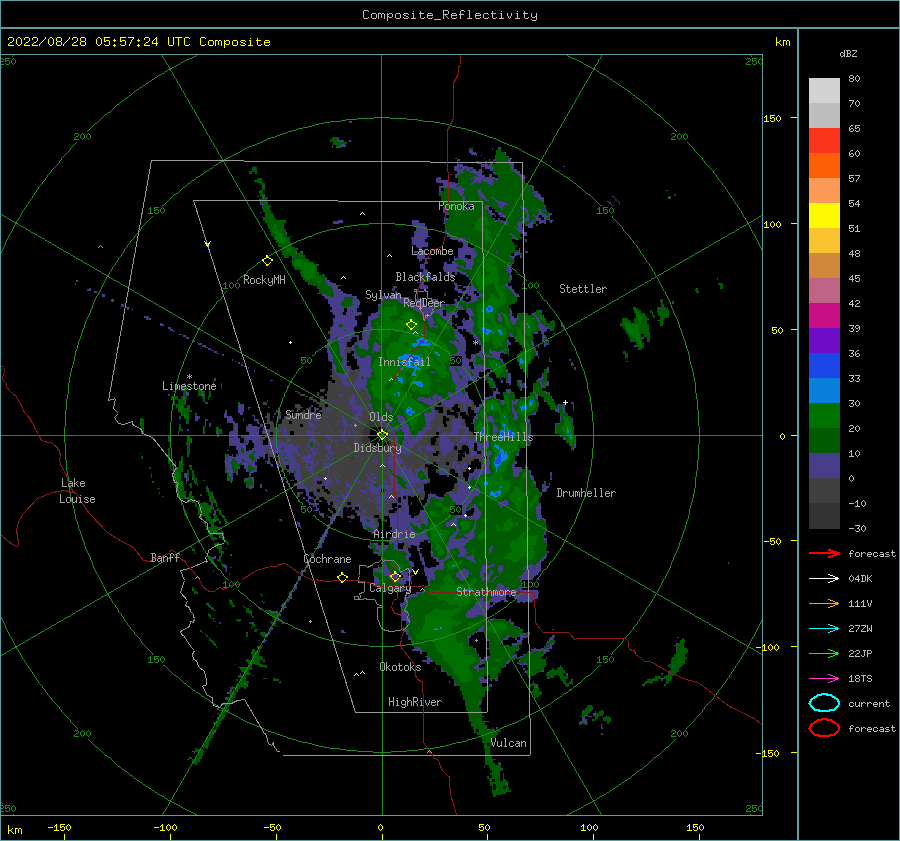Click the 18TS legend label
The image size is (900, 841).
[x=860, y=679]
